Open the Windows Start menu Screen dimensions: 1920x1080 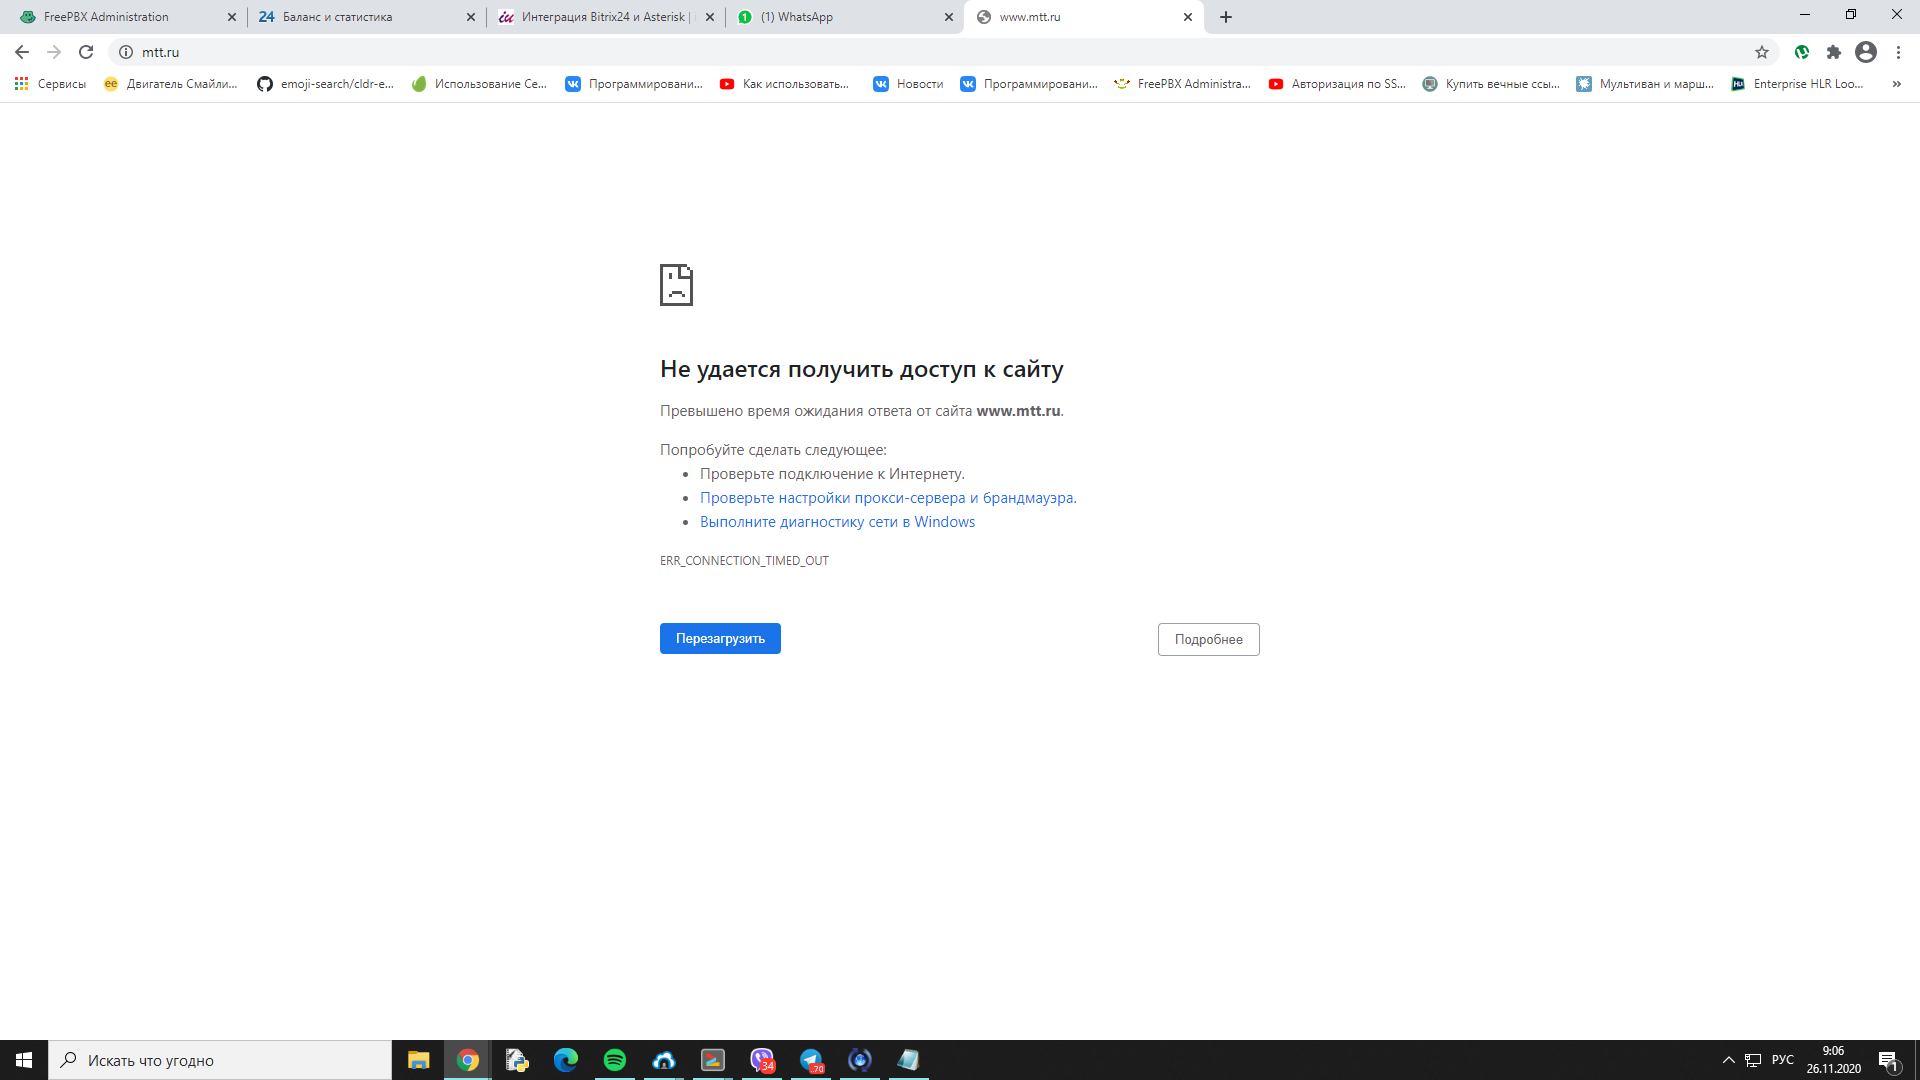coord(24,1060)
